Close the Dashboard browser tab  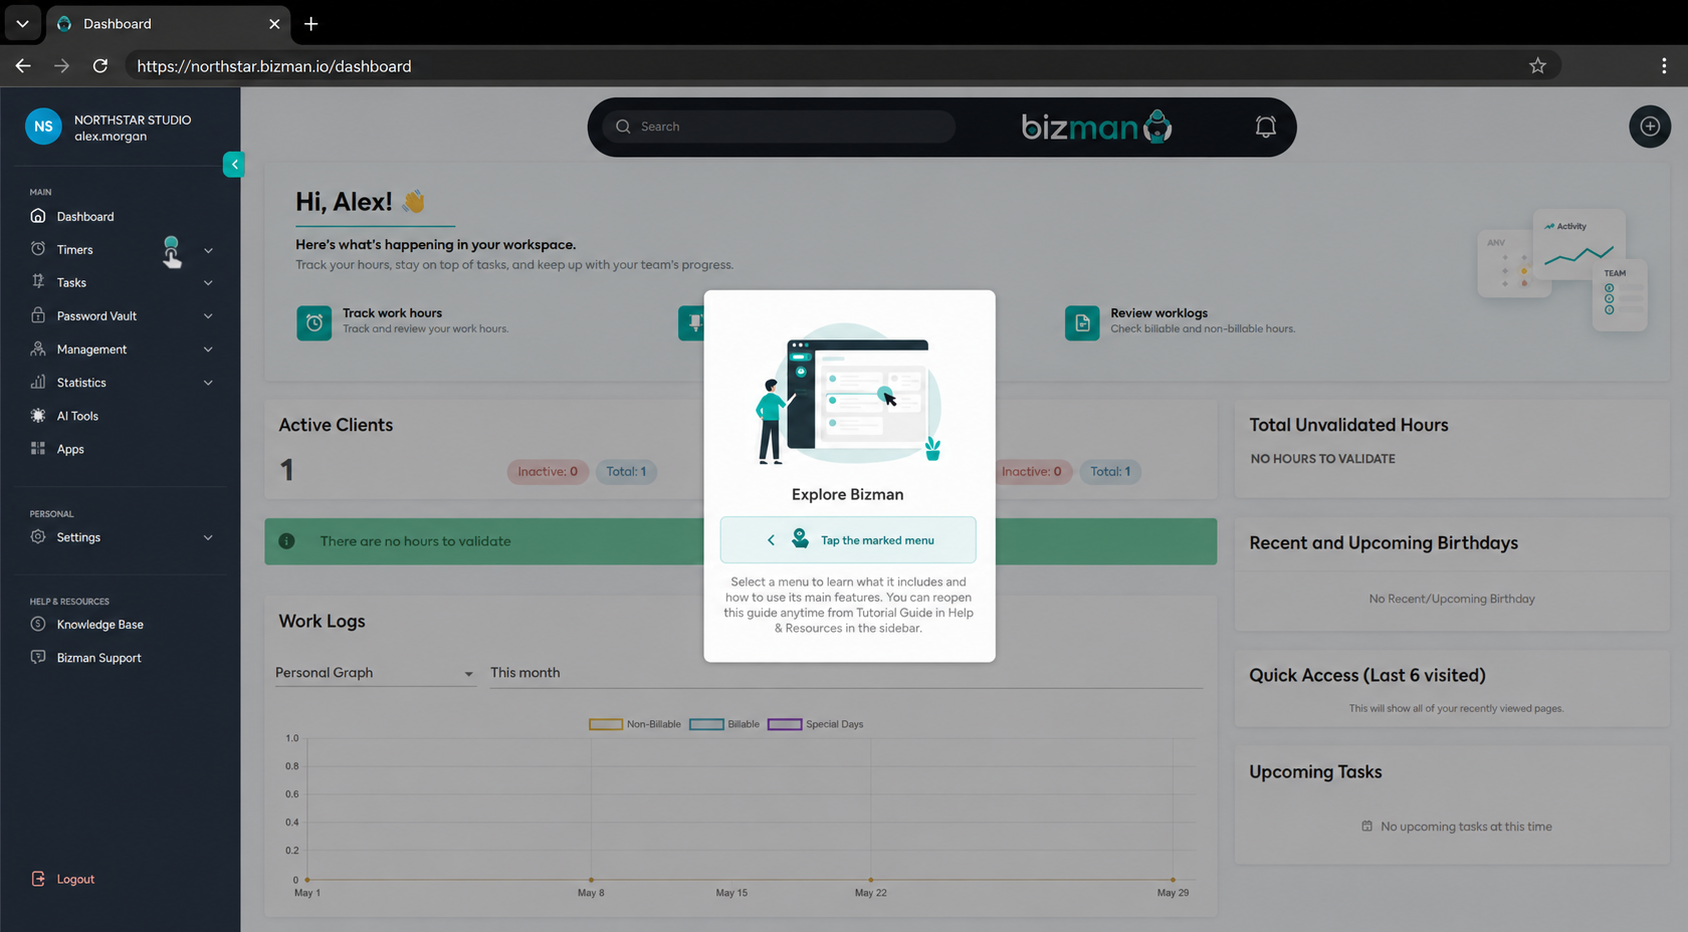point(274,24)
